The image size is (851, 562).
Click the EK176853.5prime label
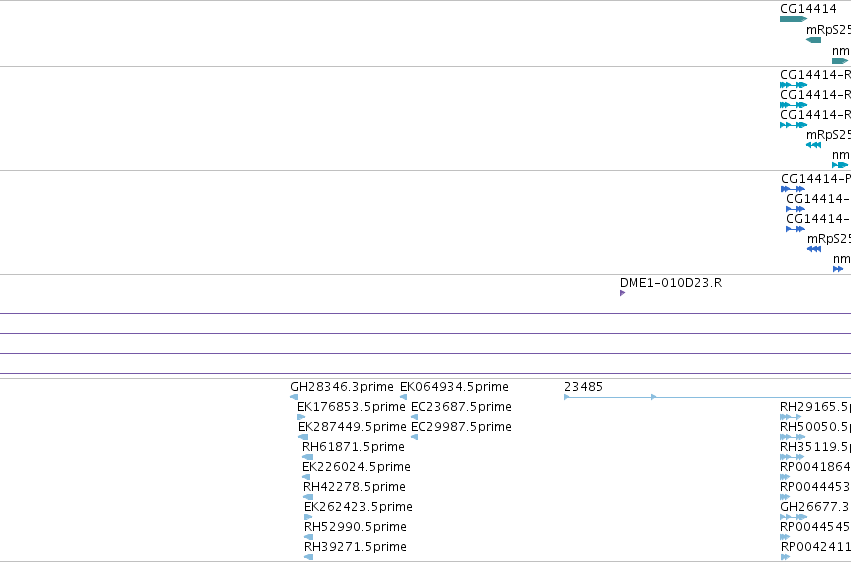click(x=351, y=407)
